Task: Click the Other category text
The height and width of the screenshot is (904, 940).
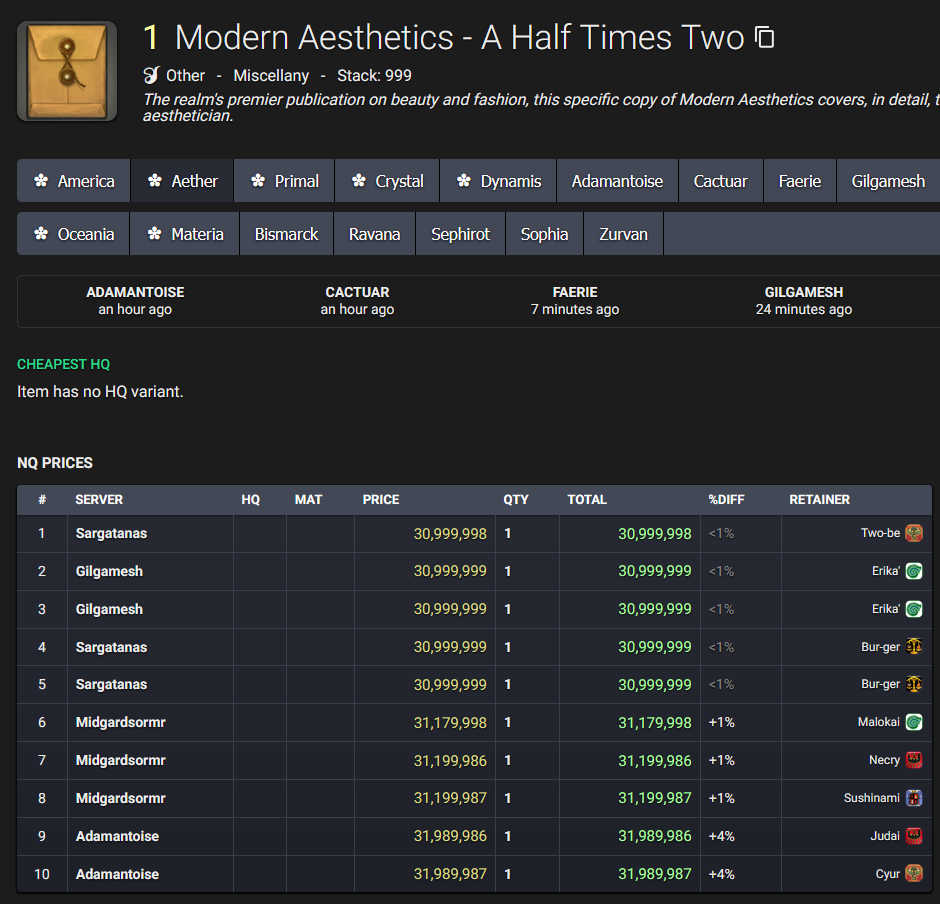Action: click(185, 76)
